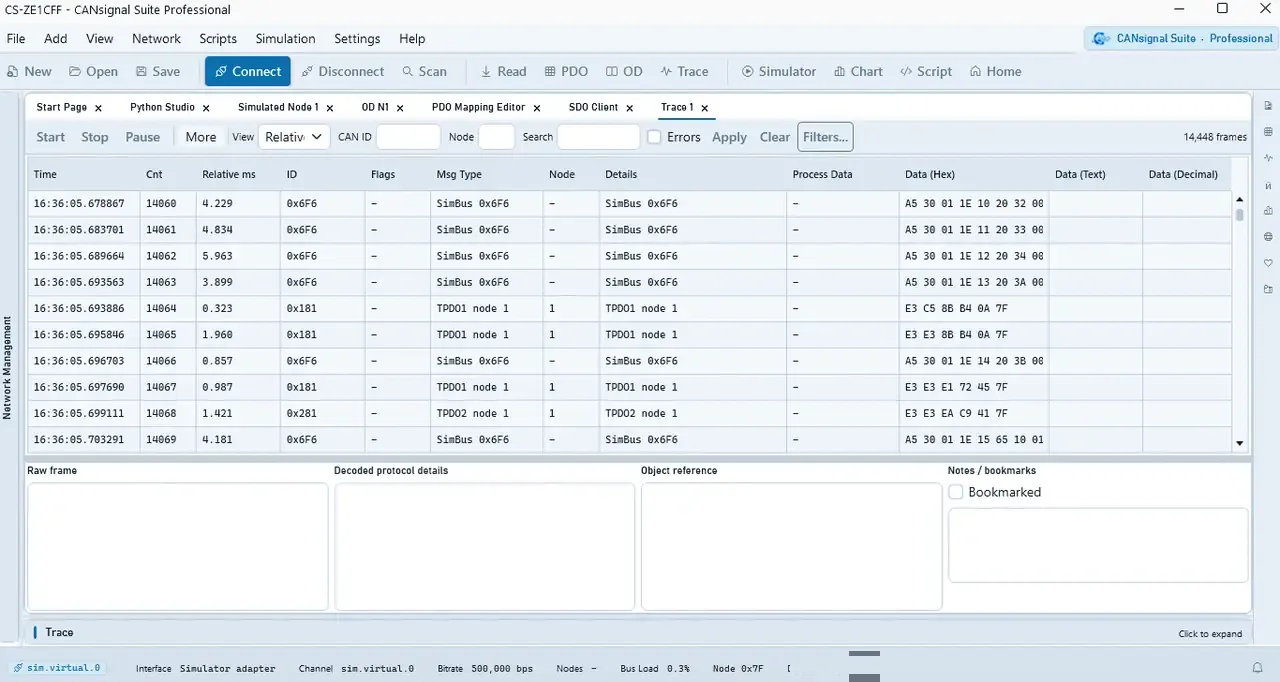
Task: Click the Disconnect toolbar button
Action: pos(343,71)
